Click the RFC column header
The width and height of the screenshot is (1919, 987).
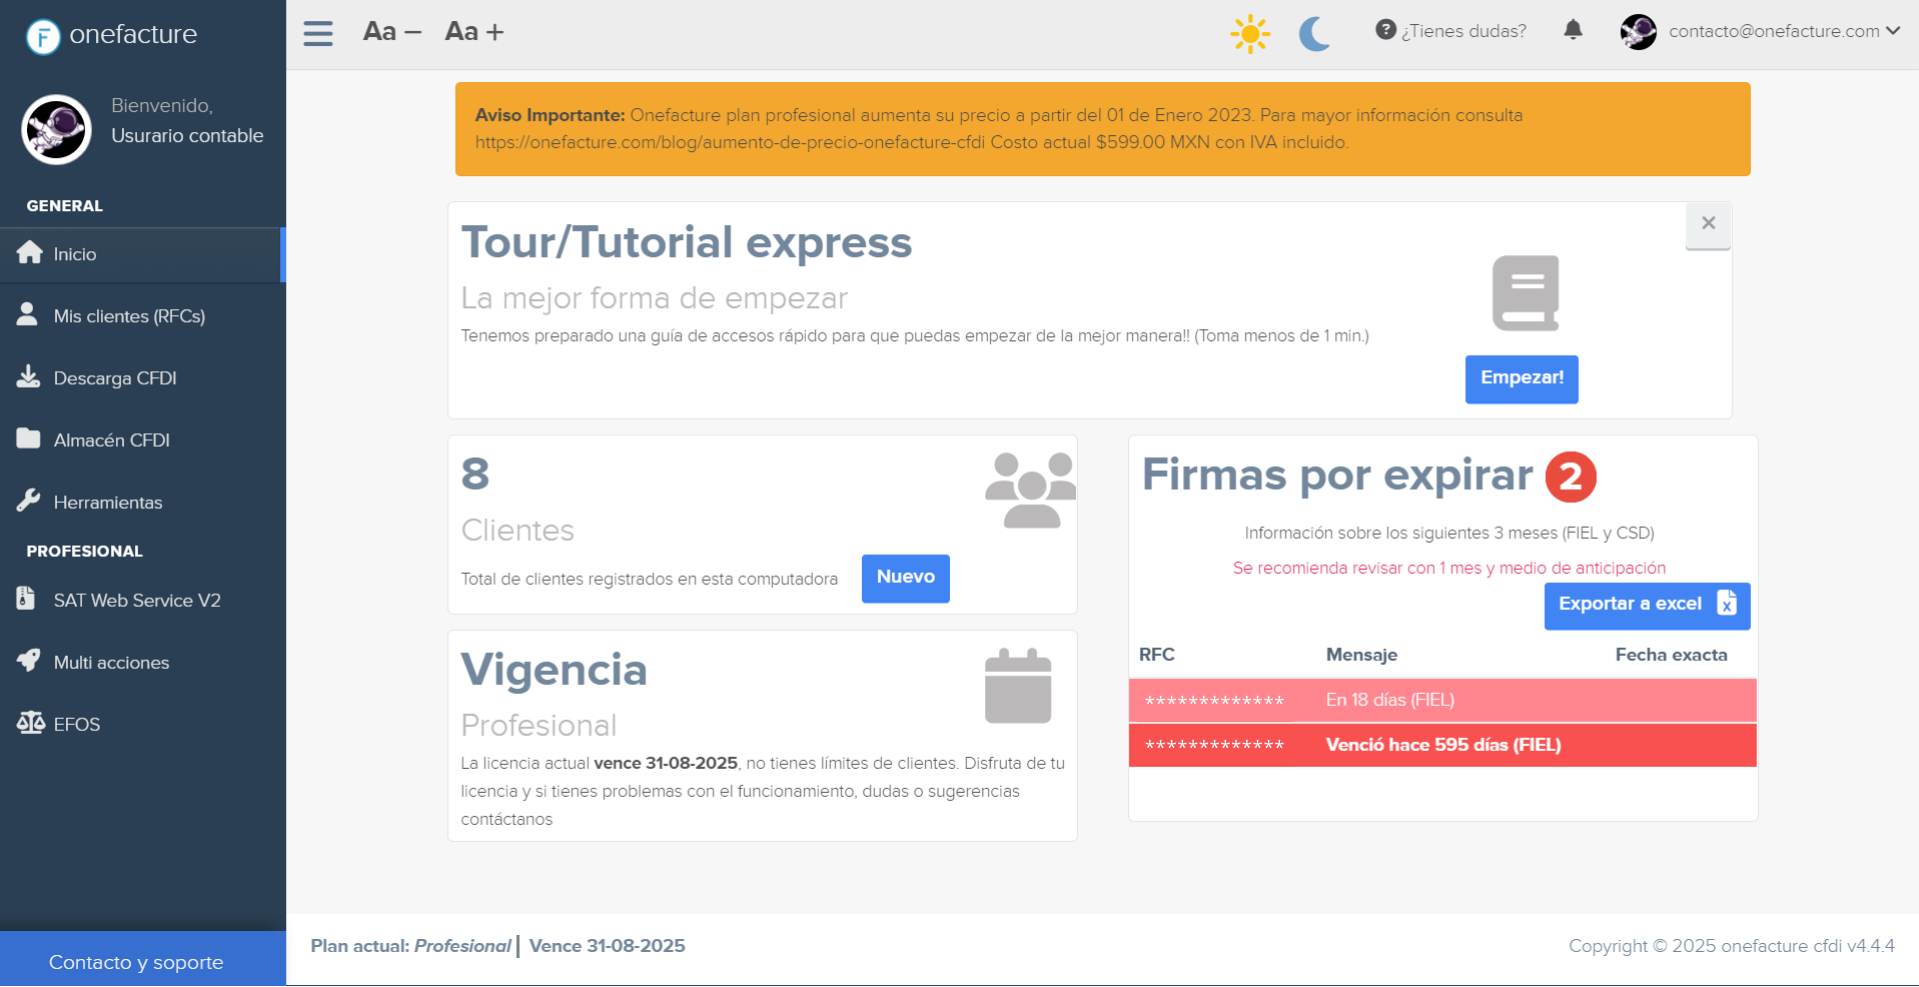click(x=1157, y=655)
